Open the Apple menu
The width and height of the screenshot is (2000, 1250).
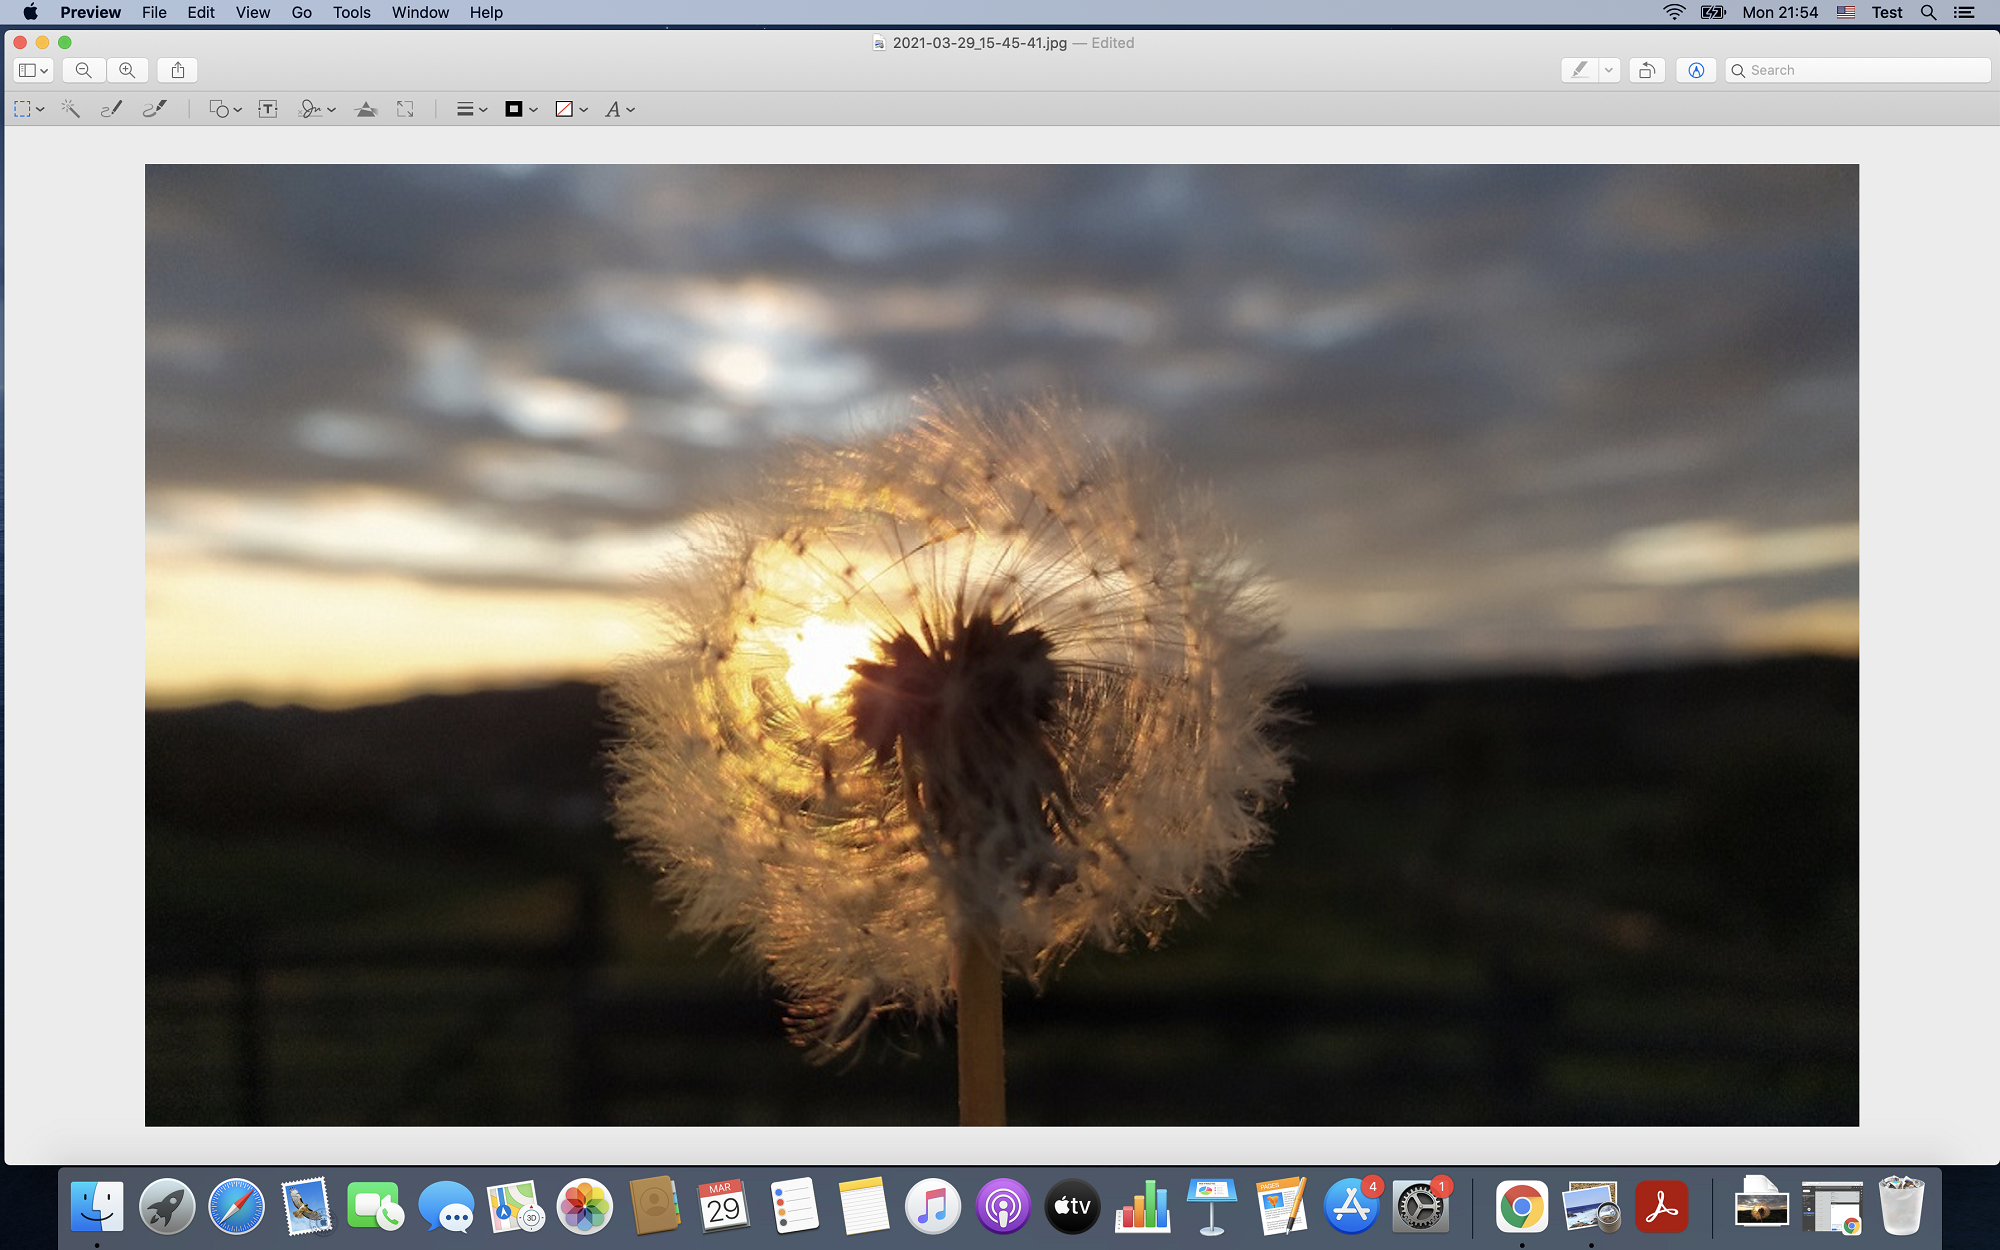(30, 12)
